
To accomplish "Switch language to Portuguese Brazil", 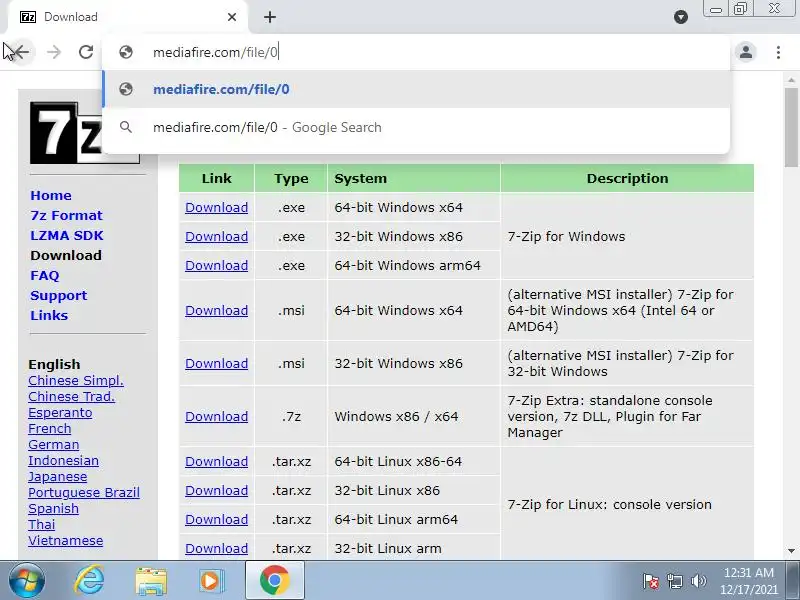I will (x=84, y=493).
